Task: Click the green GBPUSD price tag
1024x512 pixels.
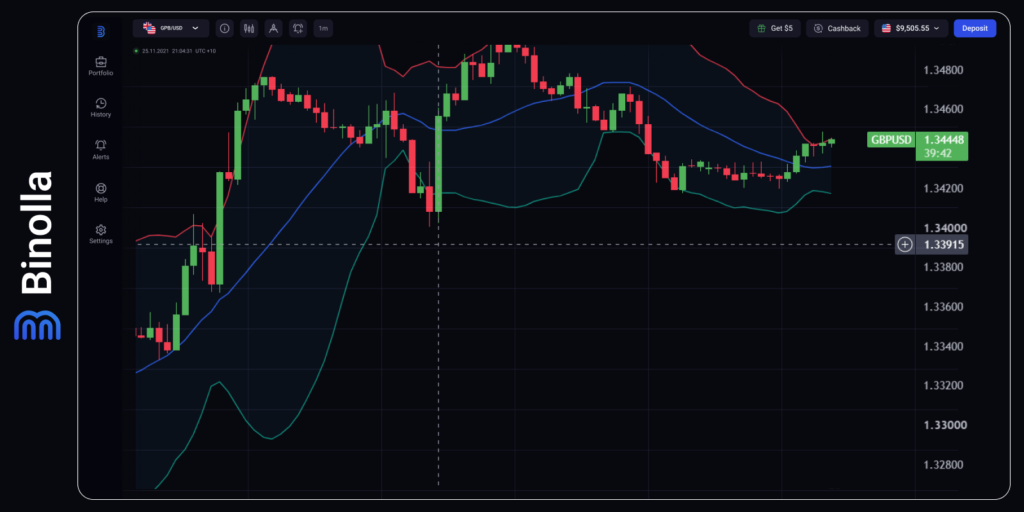Action: click(891, 139)
